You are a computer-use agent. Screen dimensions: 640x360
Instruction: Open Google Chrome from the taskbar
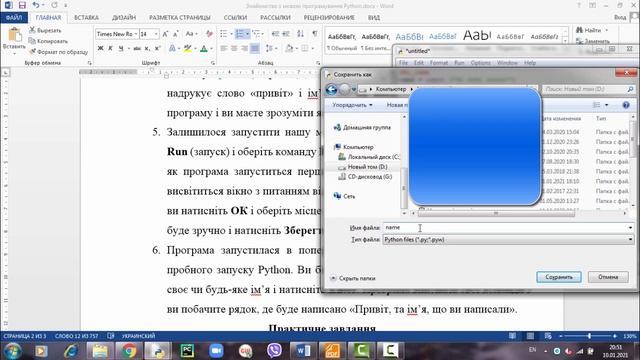[x=128, y=351]
